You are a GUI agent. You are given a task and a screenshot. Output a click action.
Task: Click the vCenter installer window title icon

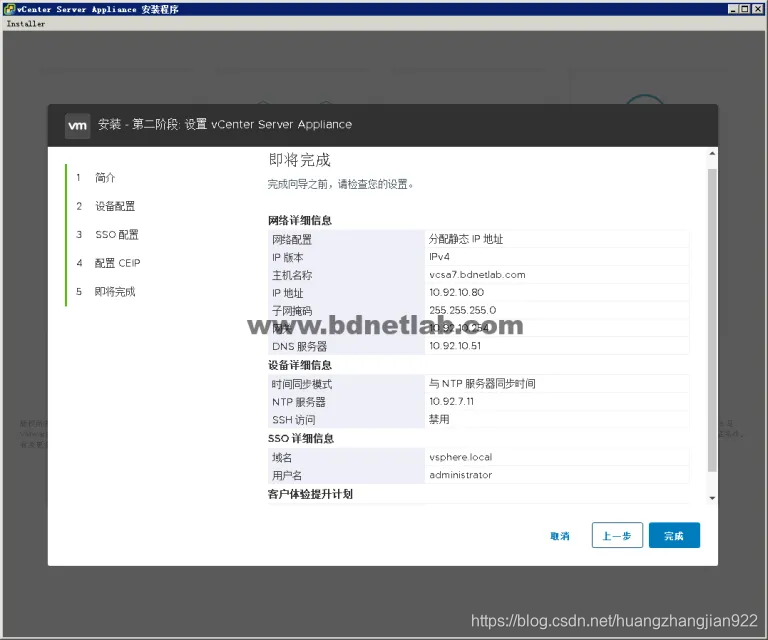coord(9,9)
